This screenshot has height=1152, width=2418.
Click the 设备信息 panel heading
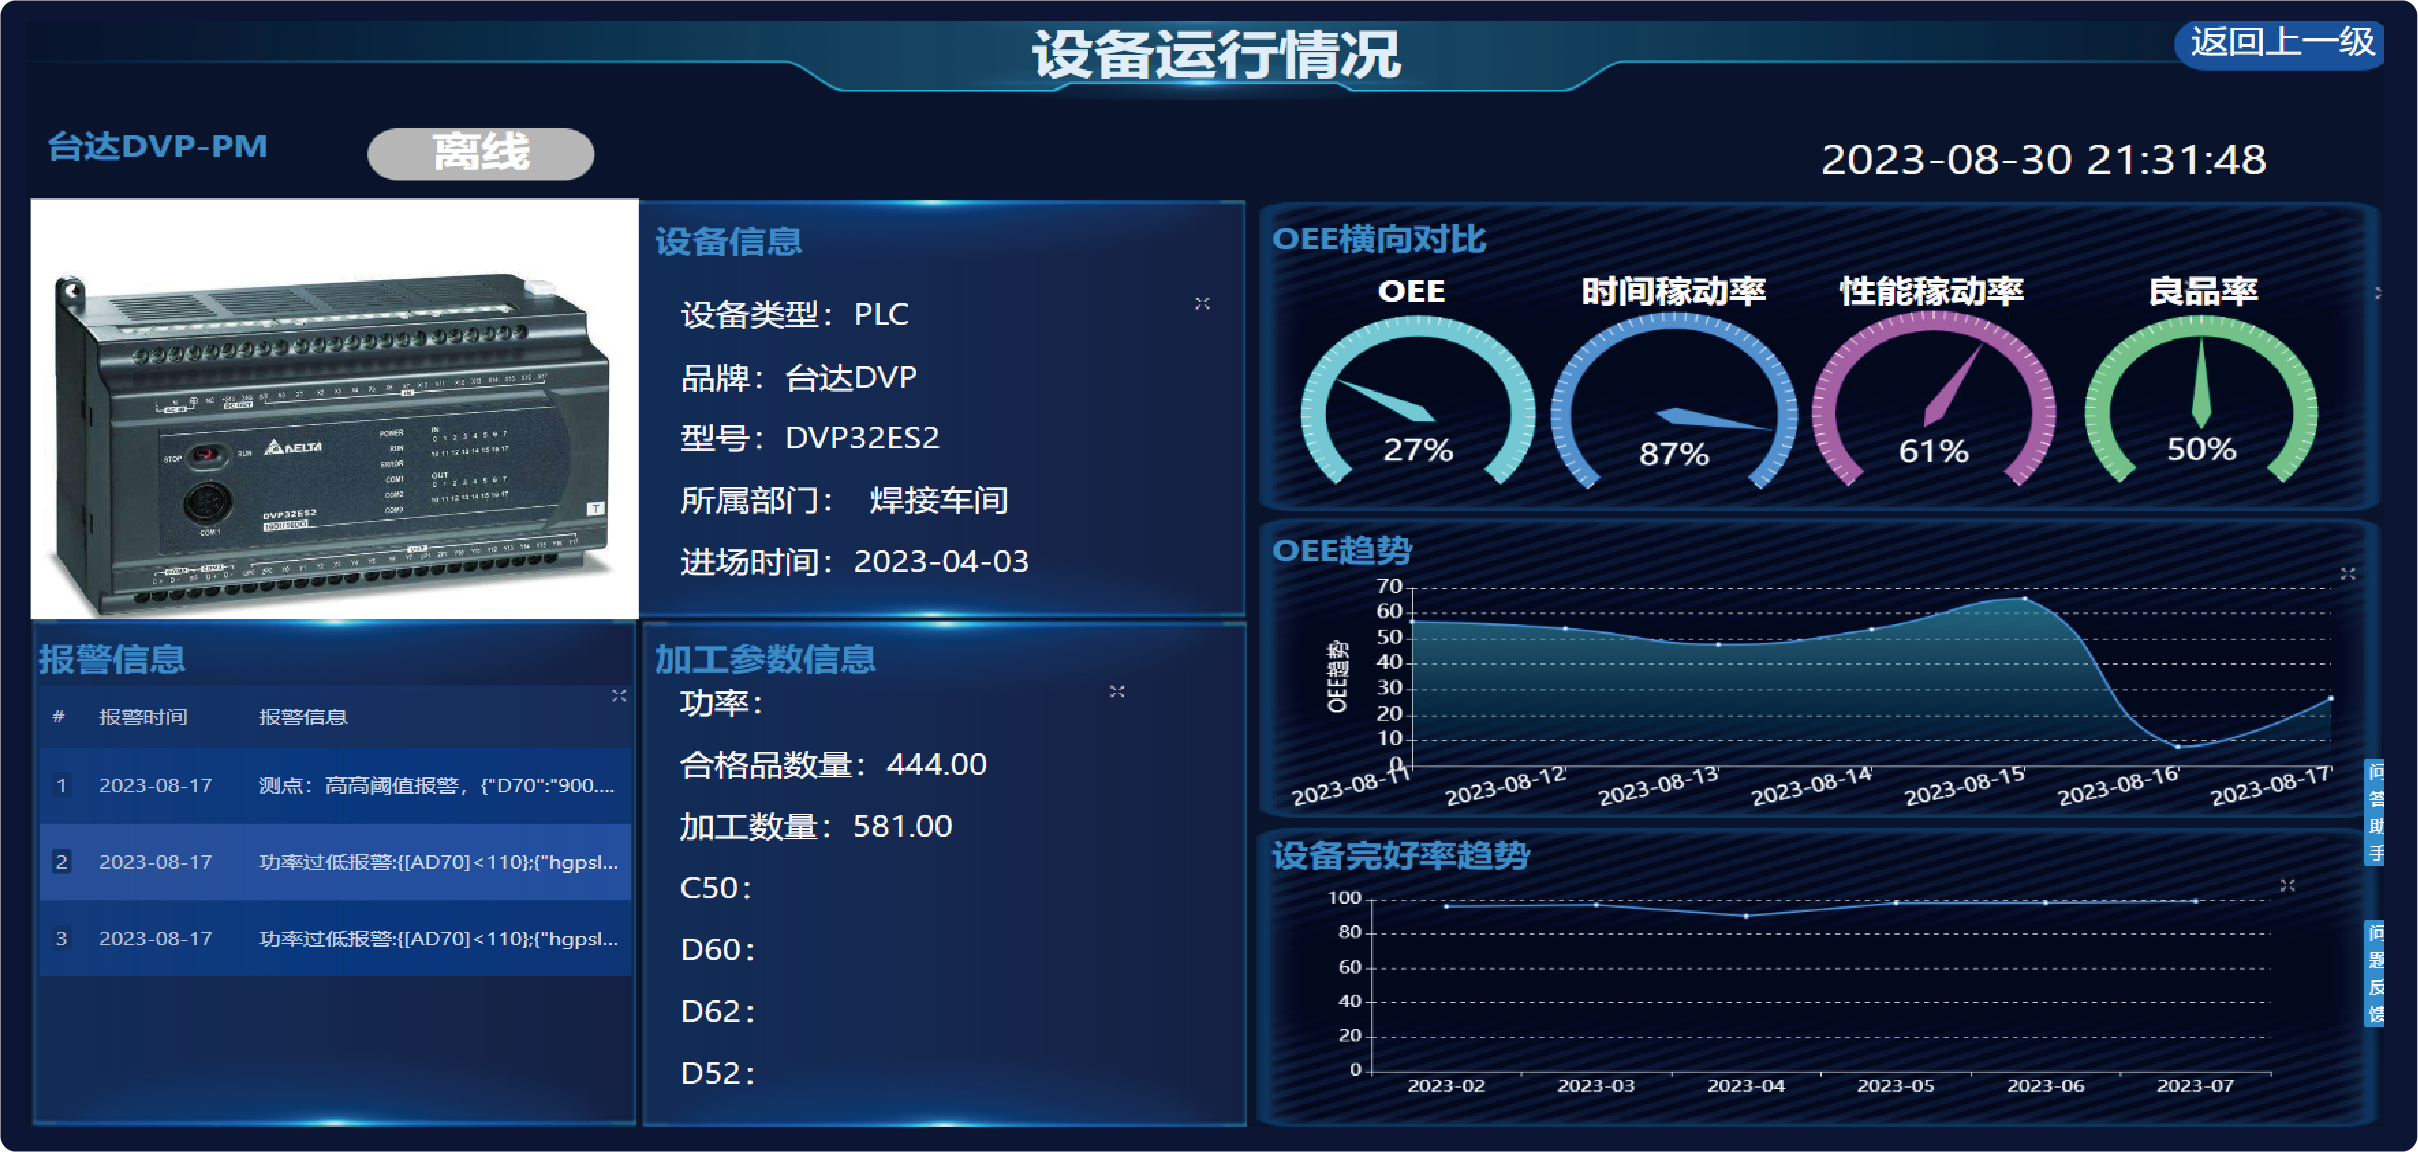pyautogui.click(x=729, y=242)
